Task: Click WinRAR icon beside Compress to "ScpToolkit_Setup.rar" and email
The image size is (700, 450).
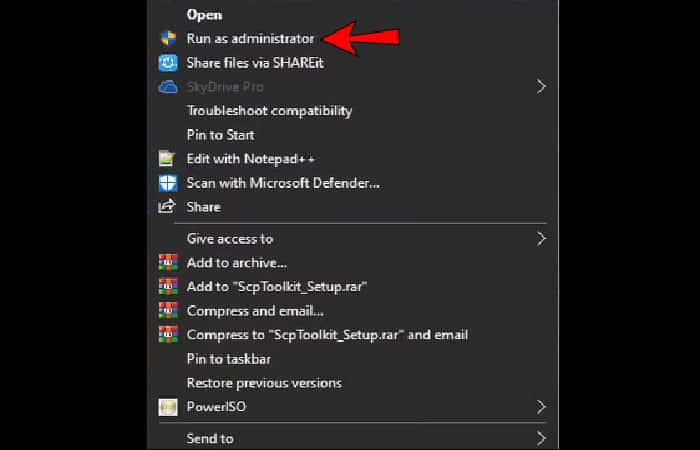Action: tap(168, 334)
